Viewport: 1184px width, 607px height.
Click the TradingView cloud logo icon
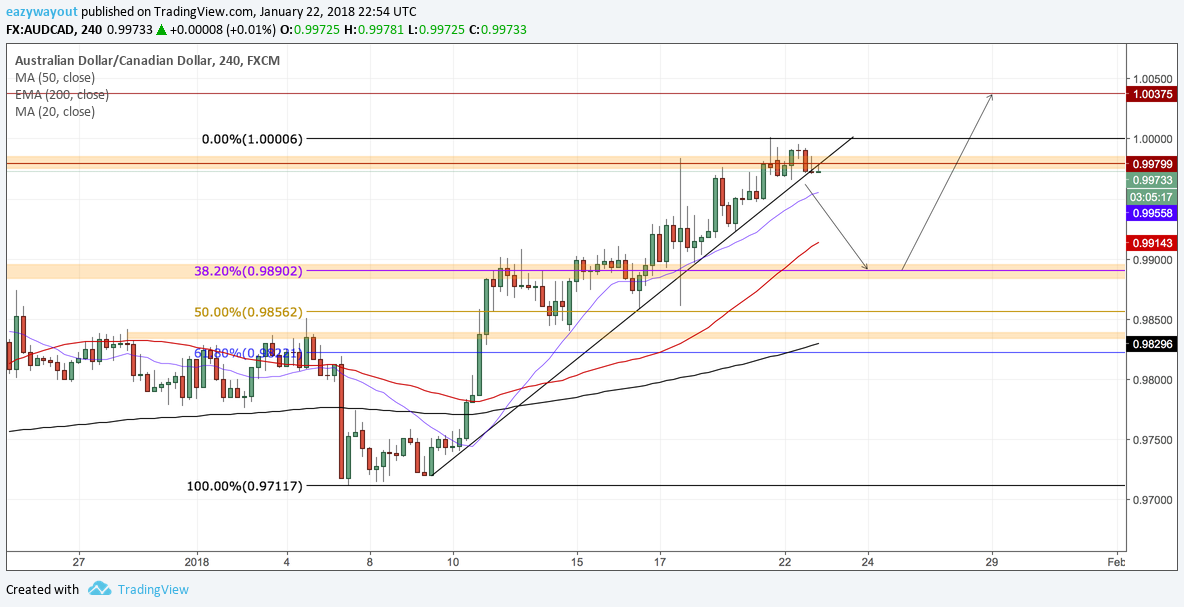(x=99, y=589)
